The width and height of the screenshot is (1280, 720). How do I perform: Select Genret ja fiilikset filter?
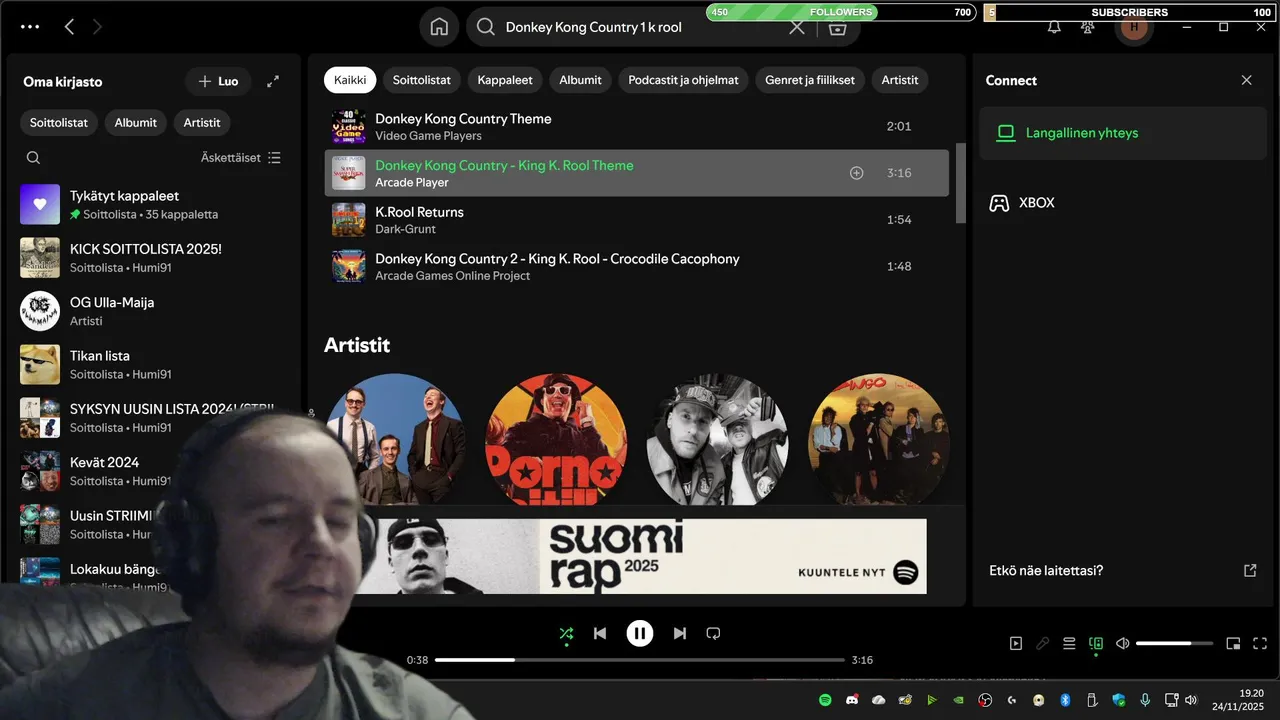point(810,80)
